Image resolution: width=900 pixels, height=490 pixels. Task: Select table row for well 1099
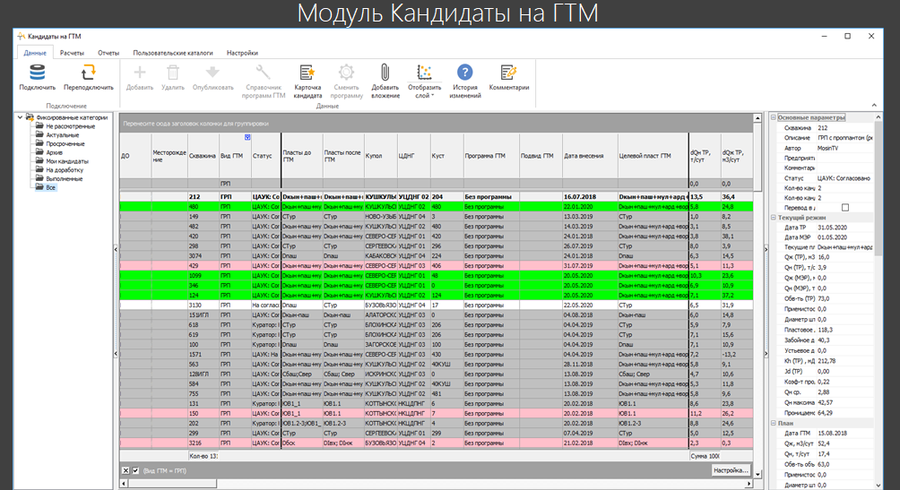click(436, 275)
